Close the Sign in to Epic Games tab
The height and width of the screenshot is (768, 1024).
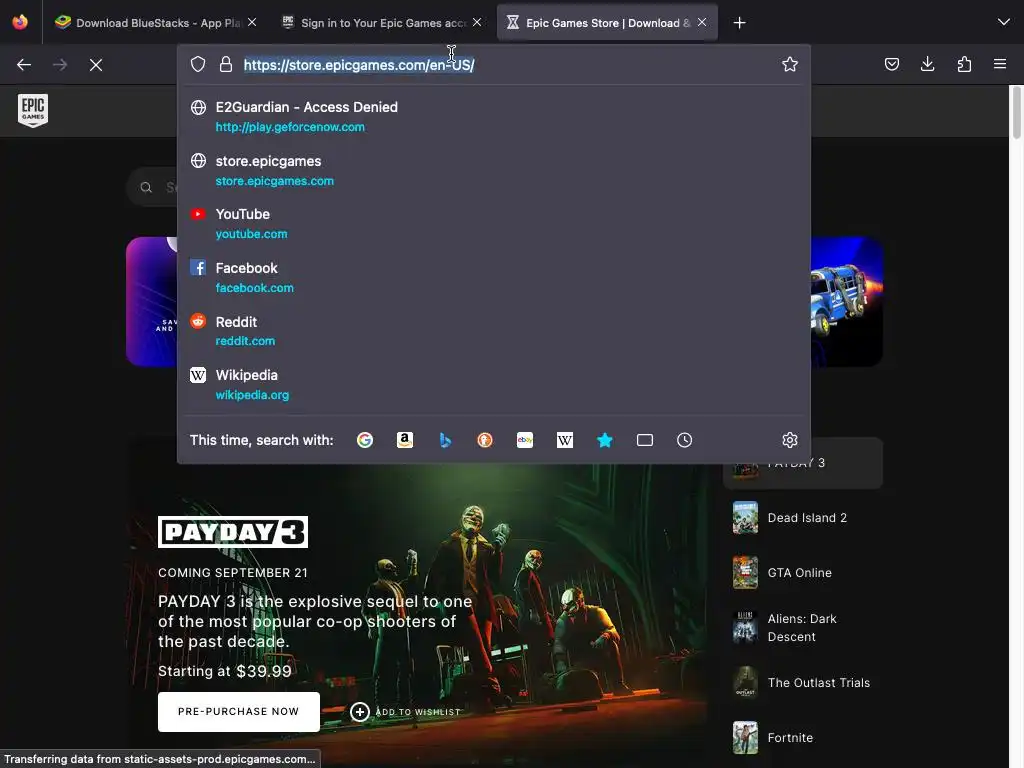click(x=477, y=22)
